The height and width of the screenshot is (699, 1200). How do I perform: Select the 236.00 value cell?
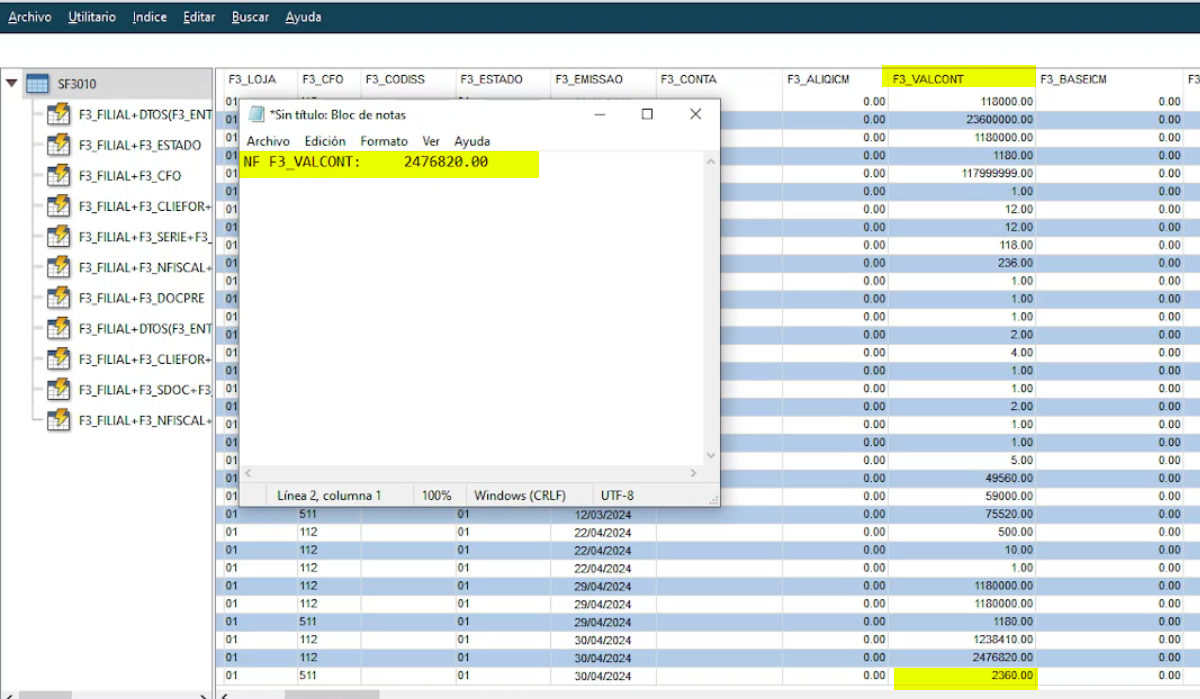[961, 263]
